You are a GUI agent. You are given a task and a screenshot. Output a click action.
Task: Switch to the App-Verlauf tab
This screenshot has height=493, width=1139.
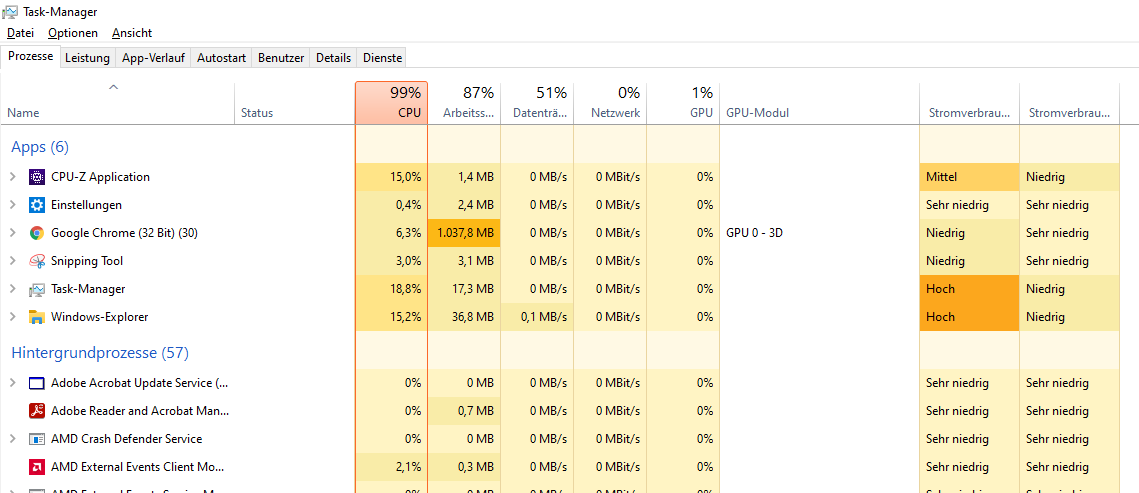click(153, 58)
